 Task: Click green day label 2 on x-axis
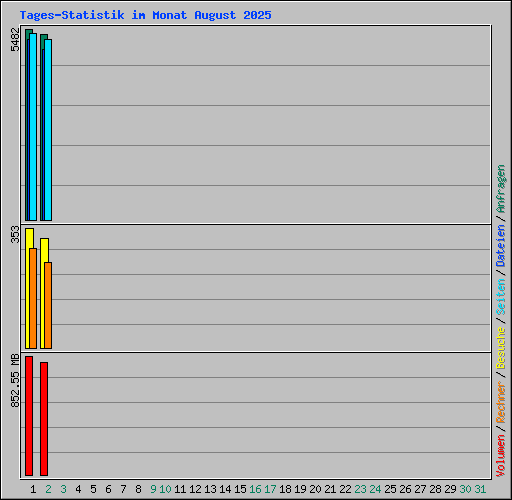click(x=48, y=489)
